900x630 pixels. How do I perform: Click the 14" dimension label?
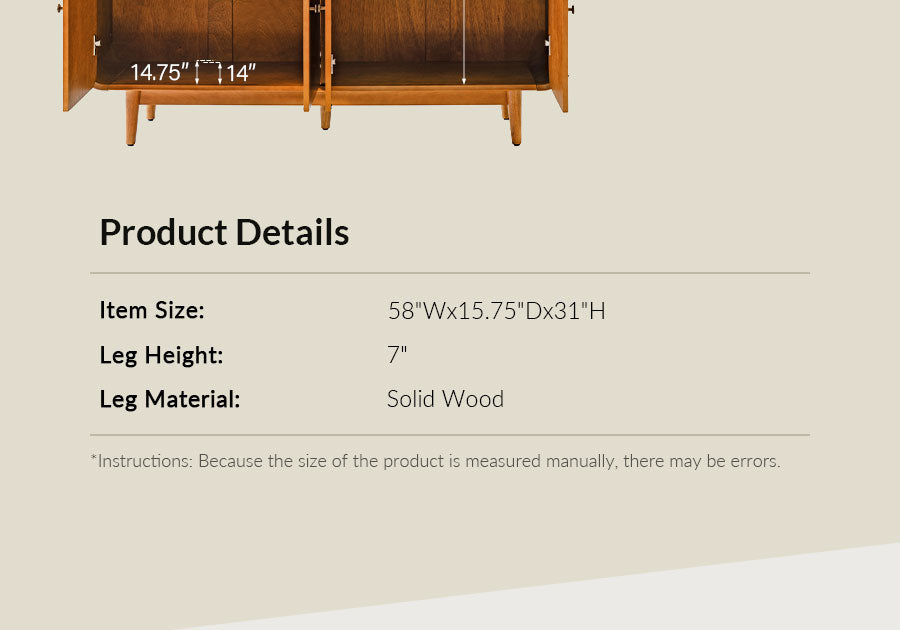[241, 73]
